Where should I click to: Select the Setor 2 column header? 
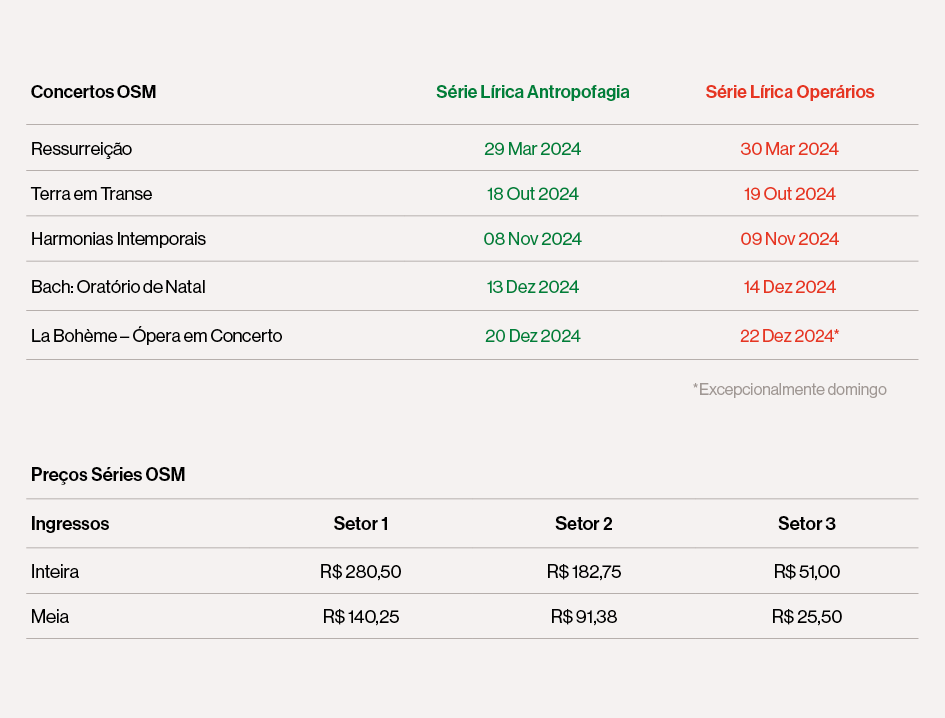pyautogui.click(x=583, y=523)
